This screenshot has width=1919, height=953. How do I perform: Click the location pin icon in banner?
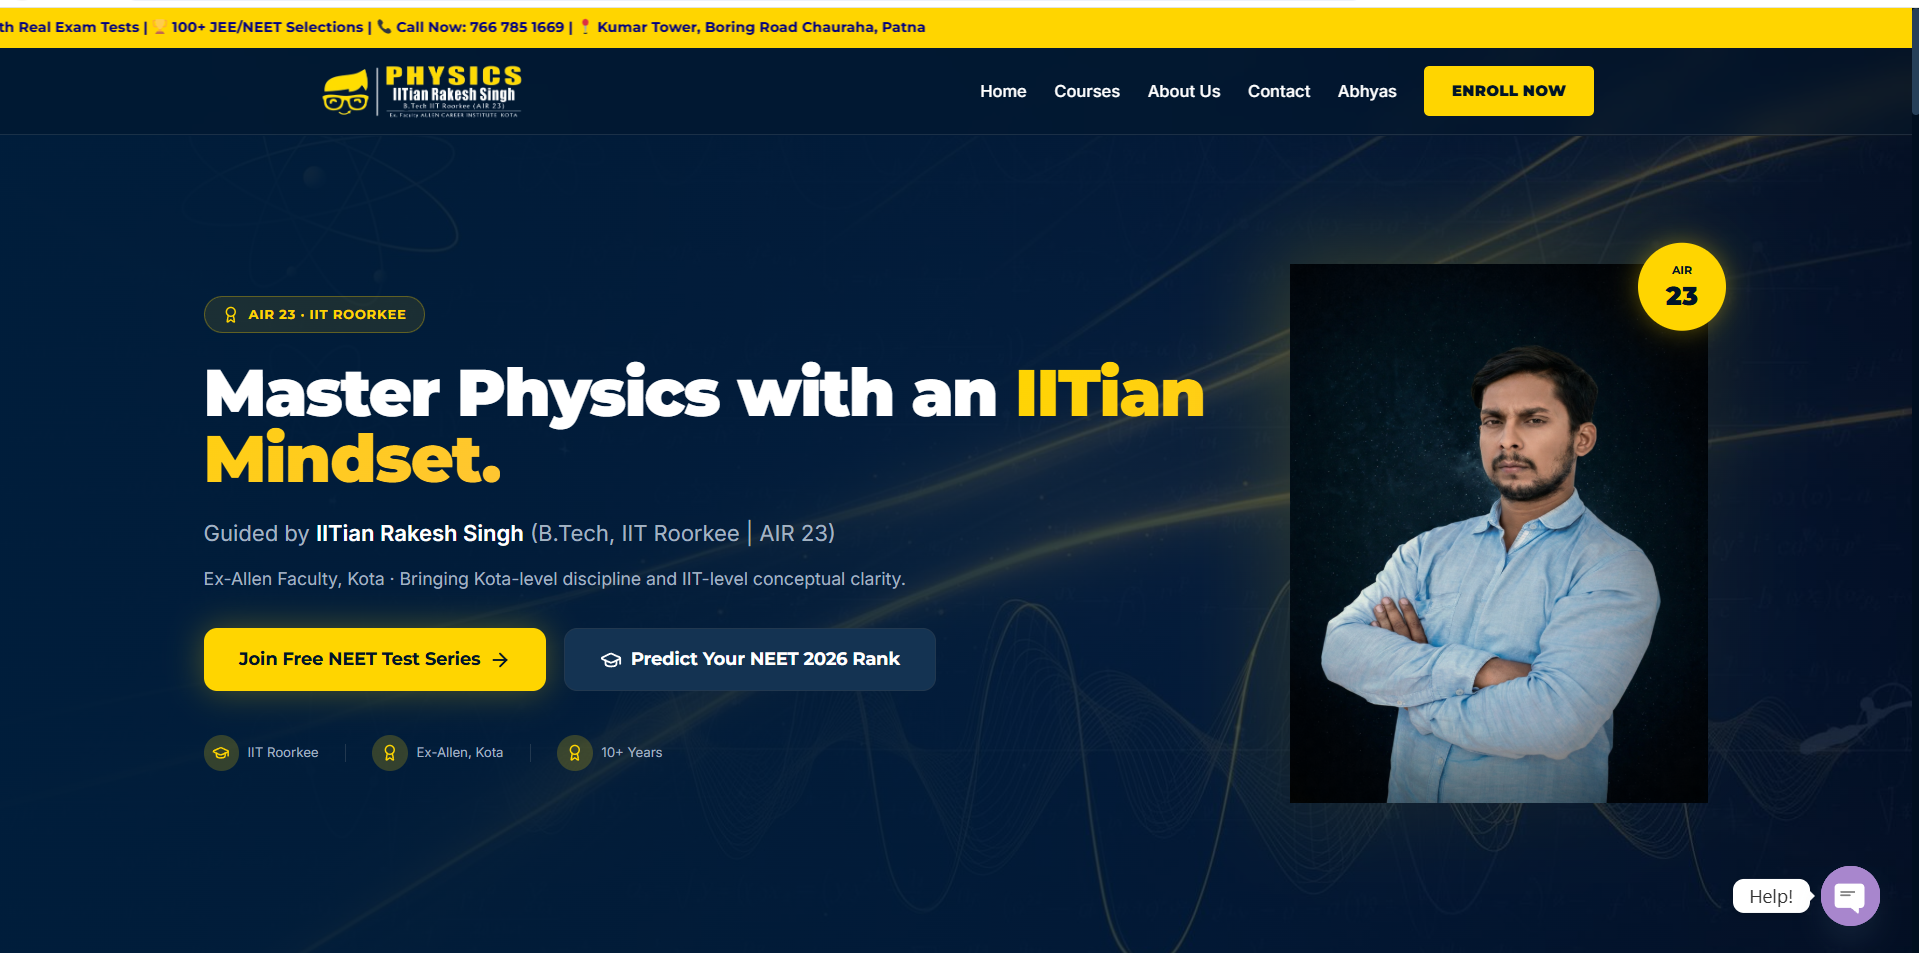click(586, 27)
